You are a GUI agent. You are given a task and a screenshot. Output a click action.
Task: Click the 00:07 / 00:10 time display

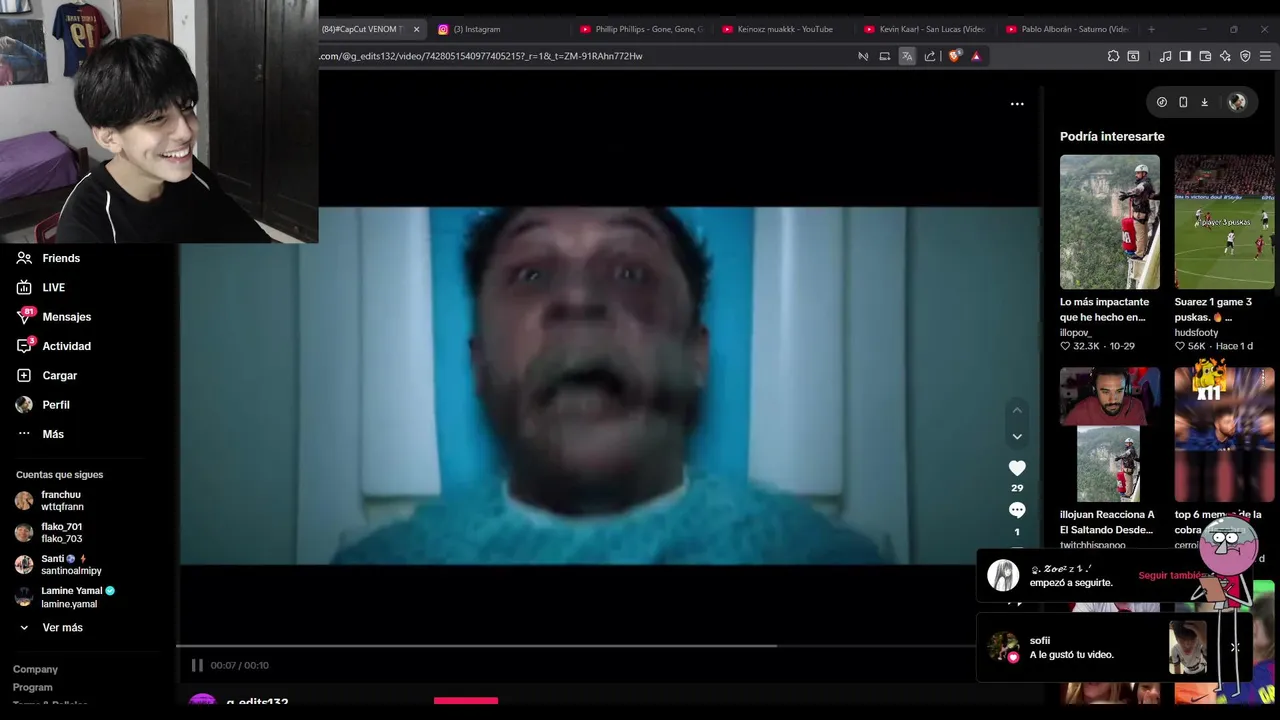pyautogui.click(x=239, y=665)
